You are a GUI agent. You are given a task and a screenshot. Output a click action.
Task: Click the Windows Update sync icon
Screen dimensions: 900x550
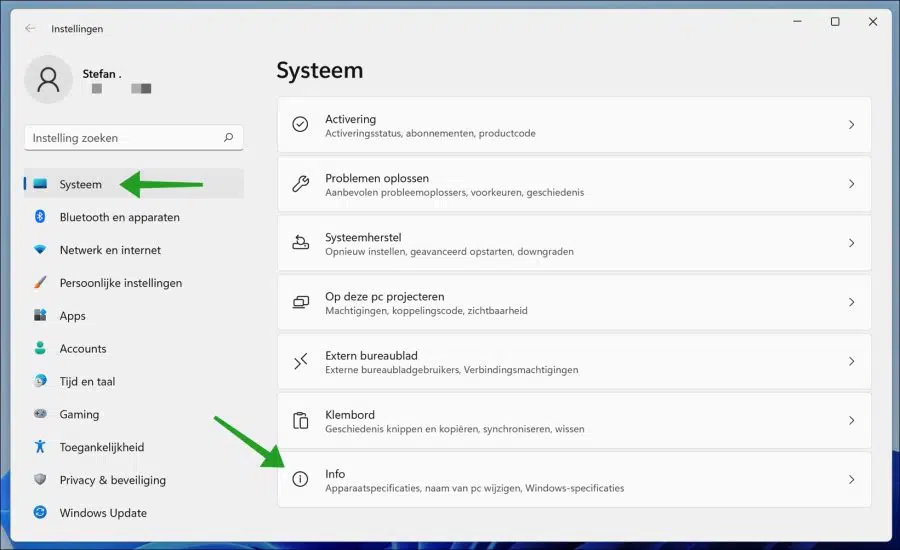point(40,512)
